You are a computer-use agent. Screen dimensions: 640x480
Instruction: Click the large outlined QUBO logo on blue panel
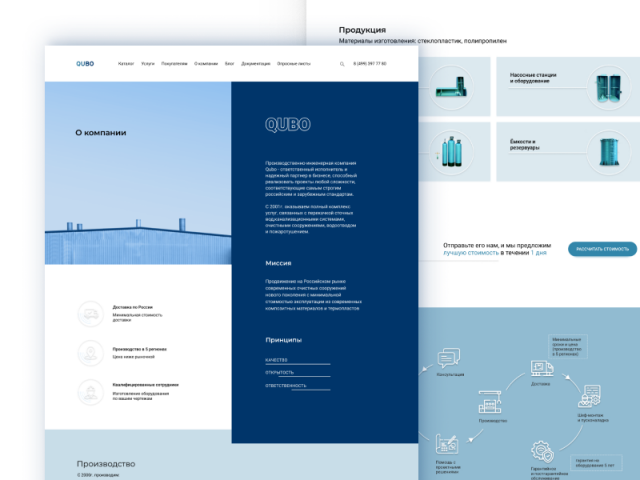(x=288, y=124)
